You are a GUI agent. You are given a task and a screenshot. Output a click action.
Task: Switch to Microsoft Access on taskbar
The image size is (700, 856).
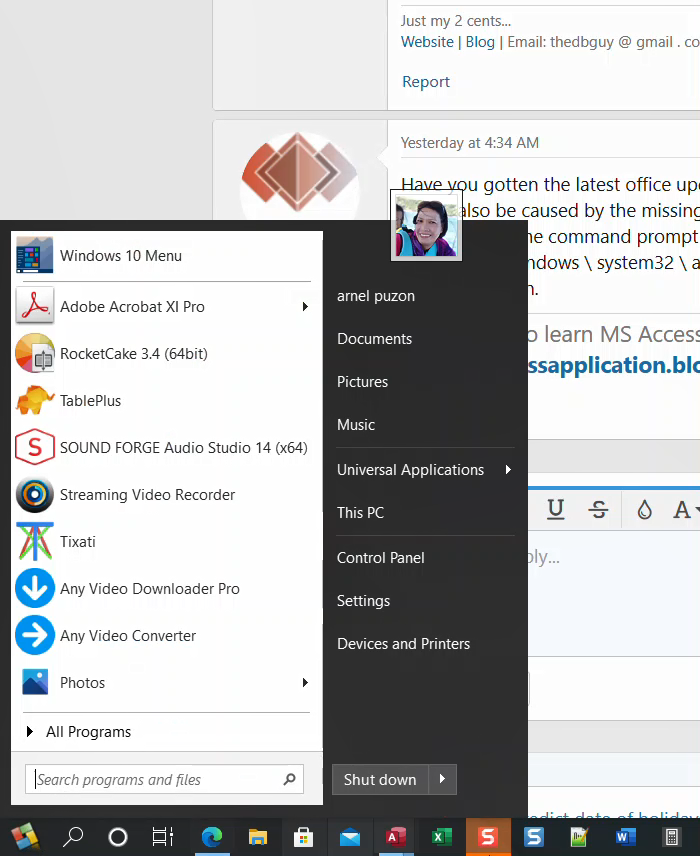[x=396, y=836]
